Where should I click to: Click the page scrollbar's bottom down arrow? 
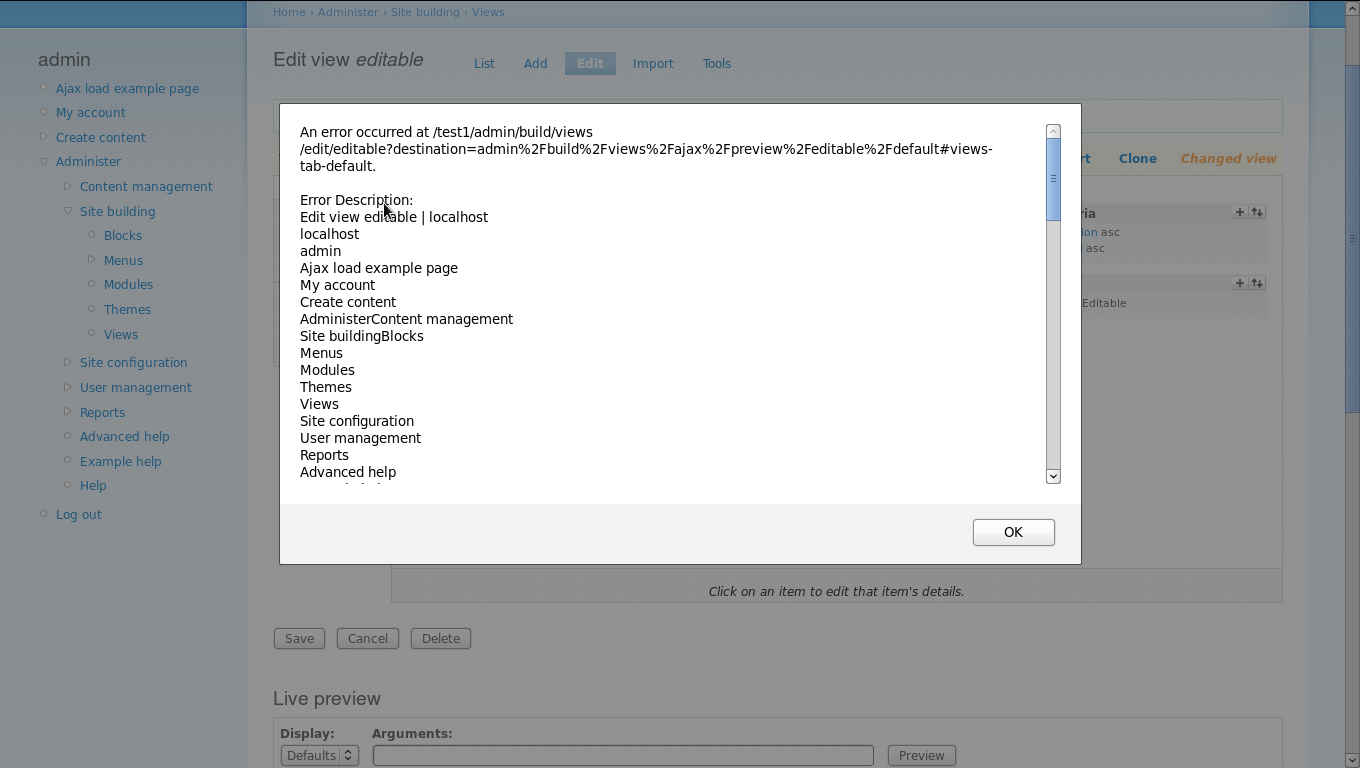1352,760
